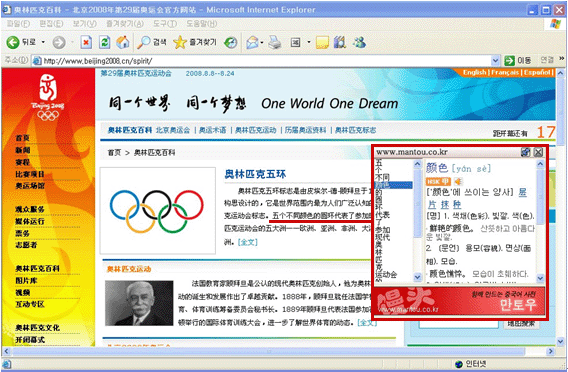Click the 奥运场馆 sidebar link

30,186
